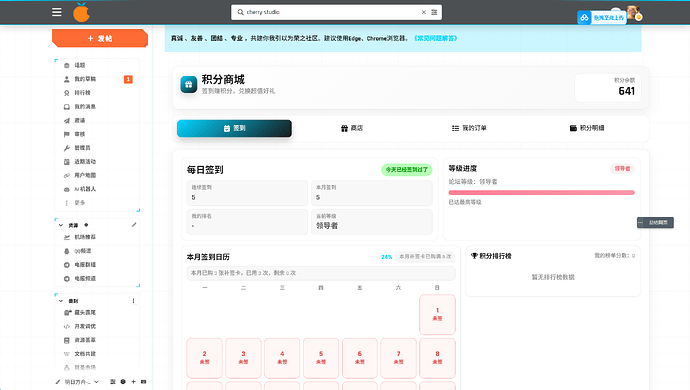Open airport recommendation chart icon link
The height and width of the screenshot is (390, 690).
pos(66,237)
